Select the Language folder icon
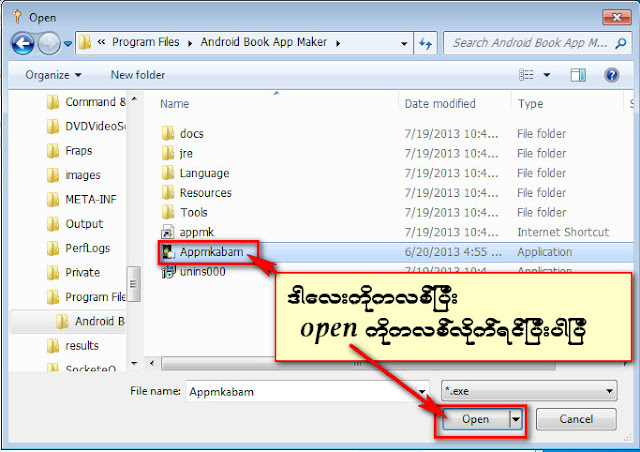This screenshot has width=640, height=452. pos(168,173)
